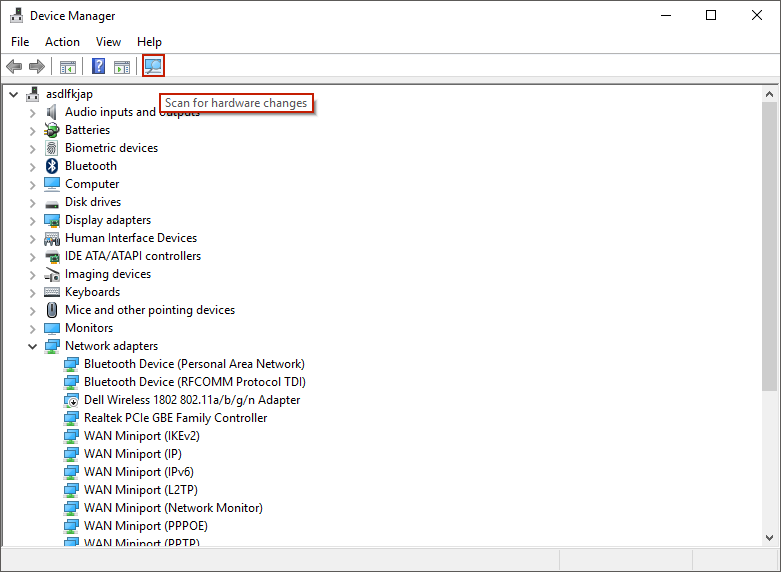Click the Human Interface Devices icon

tap(52, 238)
